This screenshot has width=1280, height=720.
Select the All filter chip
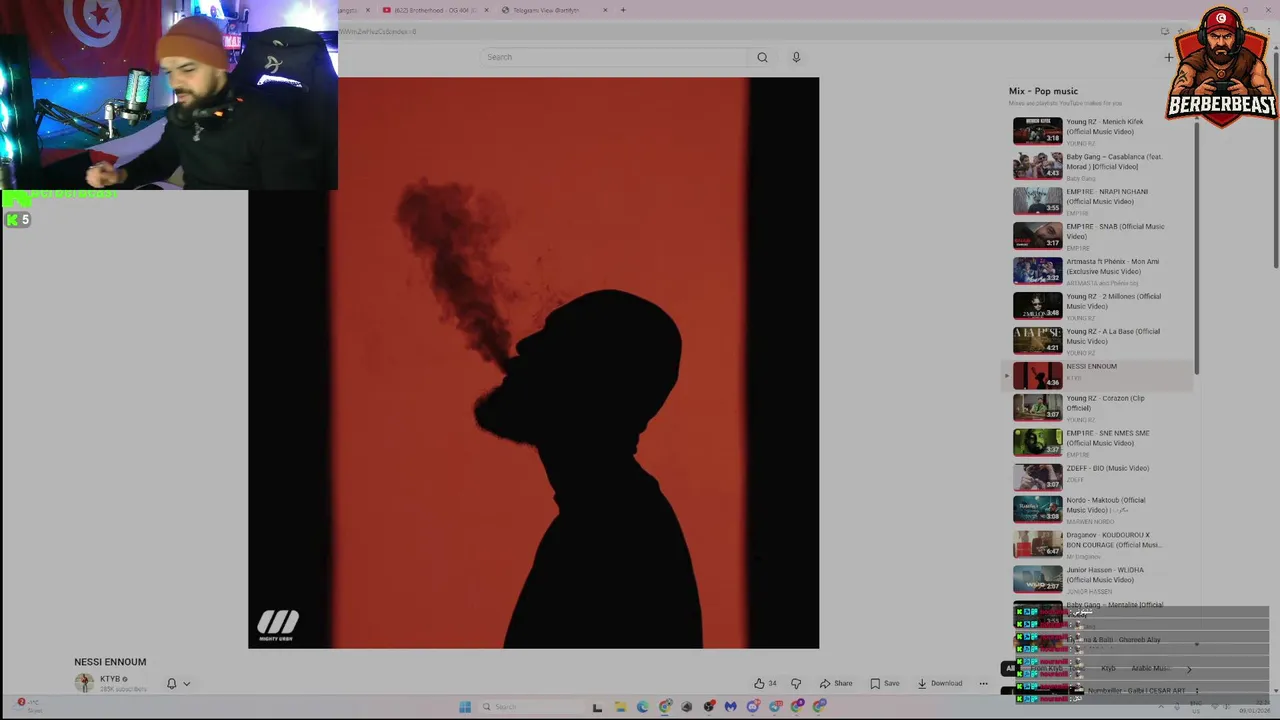(1010, 669)
